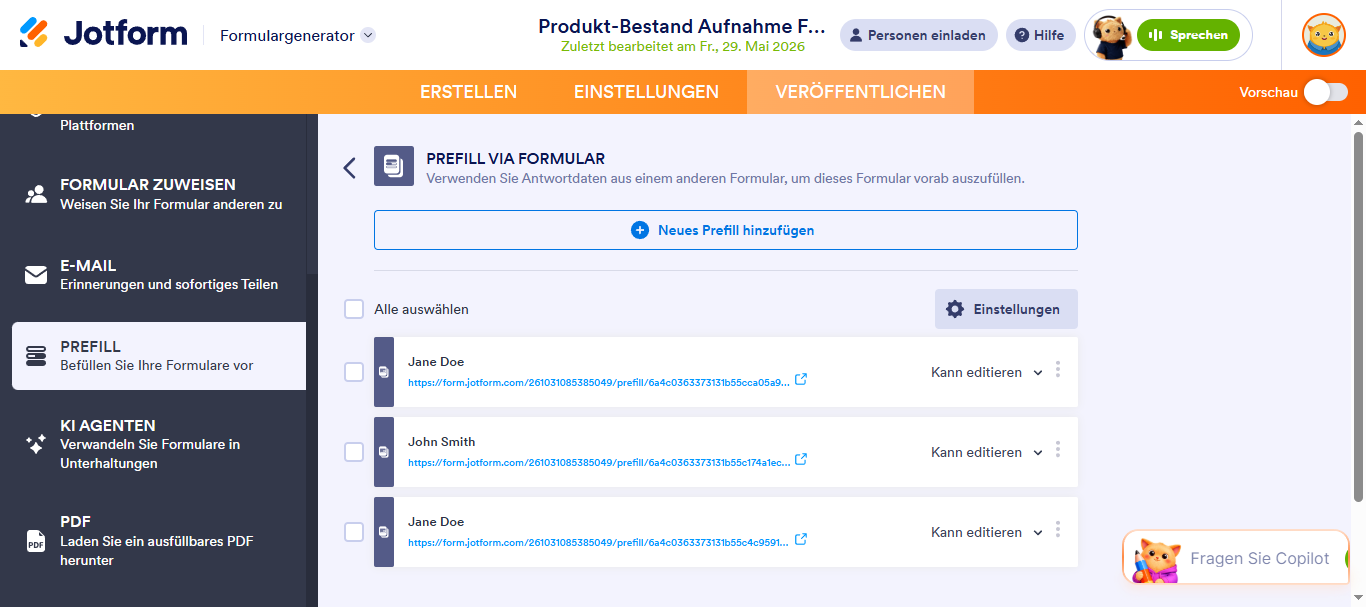Open Kann editieren dropdown for last Jane Doe
The height and width of the screenshot is (607, 1366).
click(x=987, y=532)
